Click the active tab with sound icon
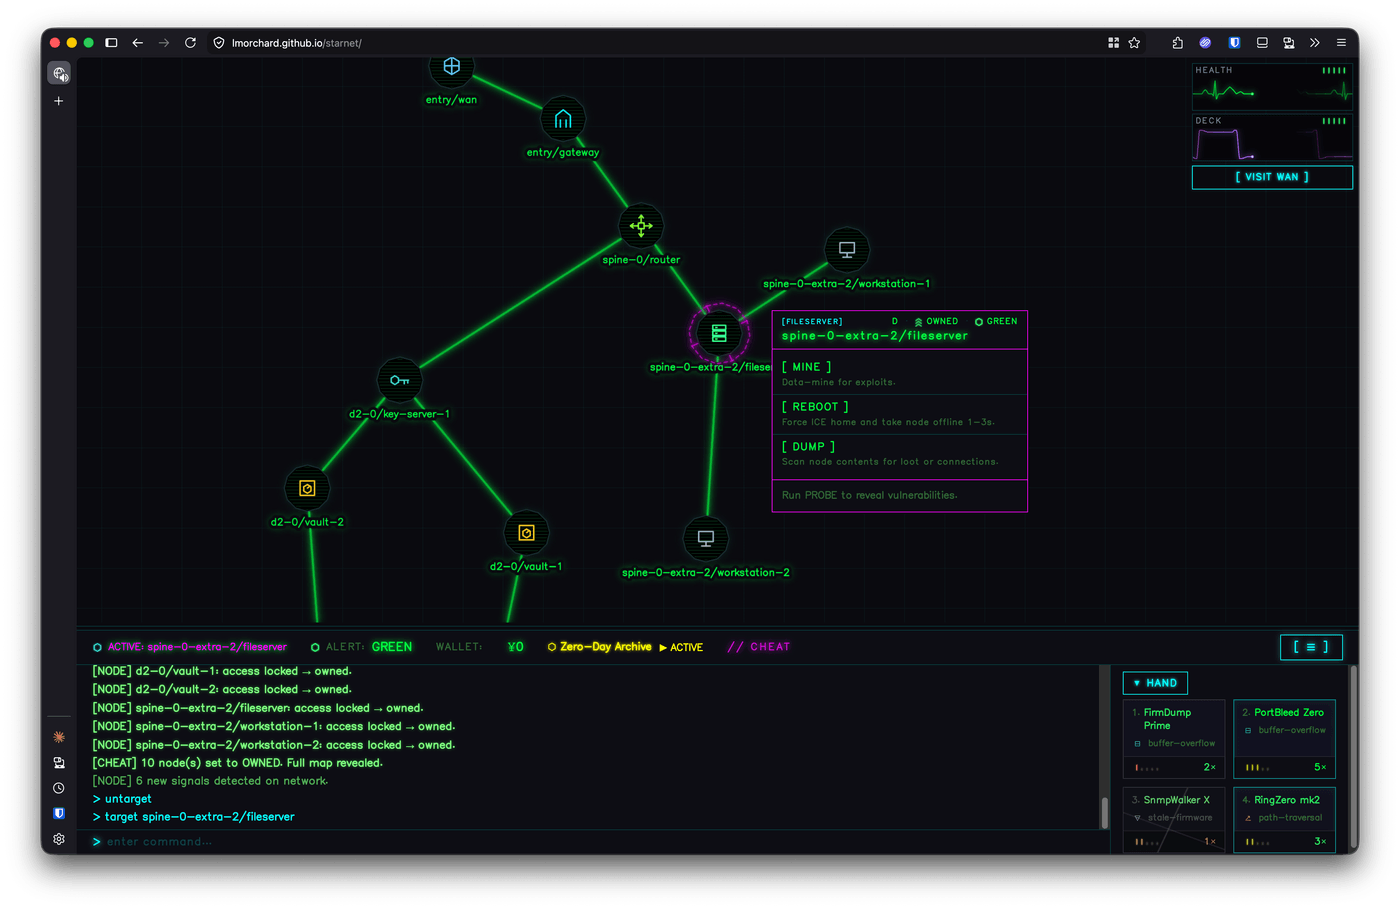Image resolution: width=1400 pixels, height=909 pixels. 59,74
